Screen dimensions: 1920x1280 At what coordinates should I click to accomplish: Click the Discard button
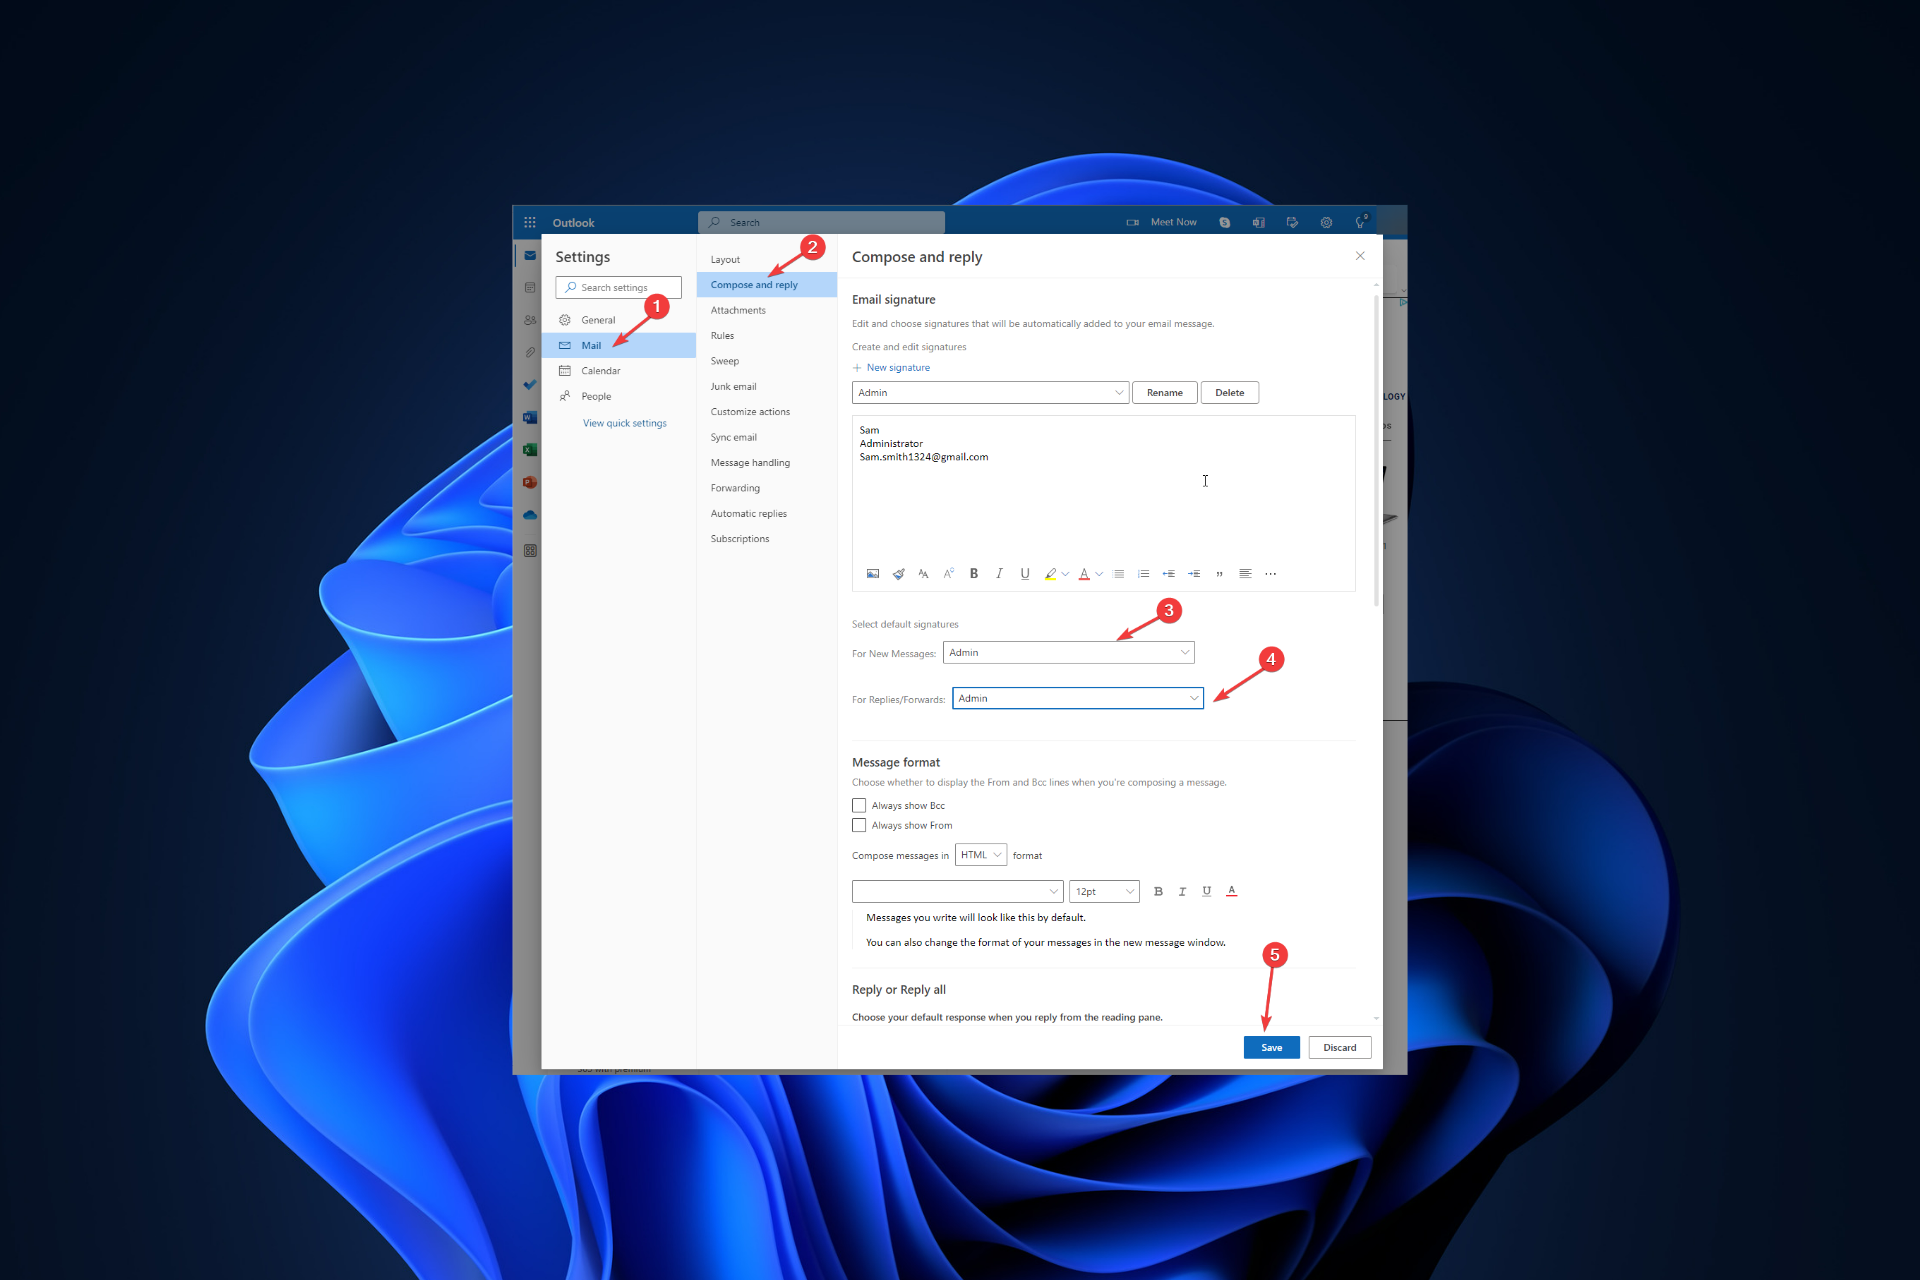1336,1046
